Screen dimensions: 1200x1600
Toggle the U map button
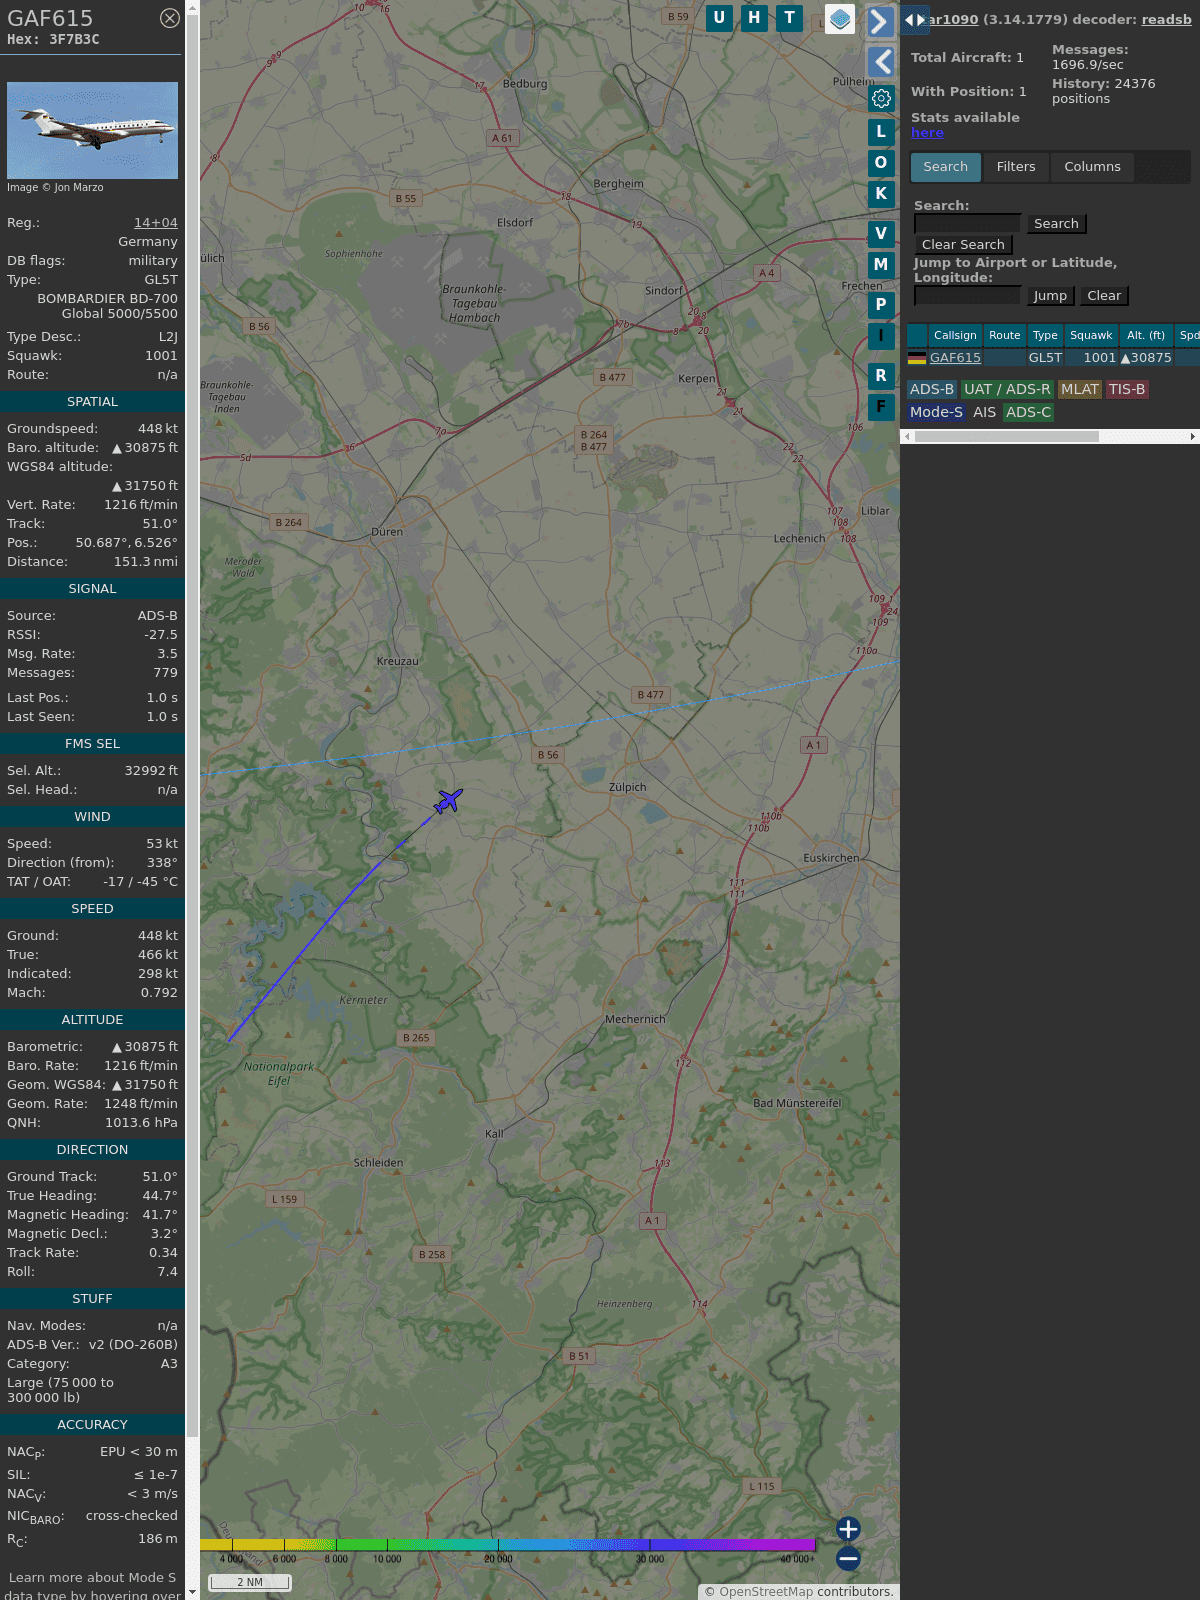pyautogui.click(x=719, y=18)
